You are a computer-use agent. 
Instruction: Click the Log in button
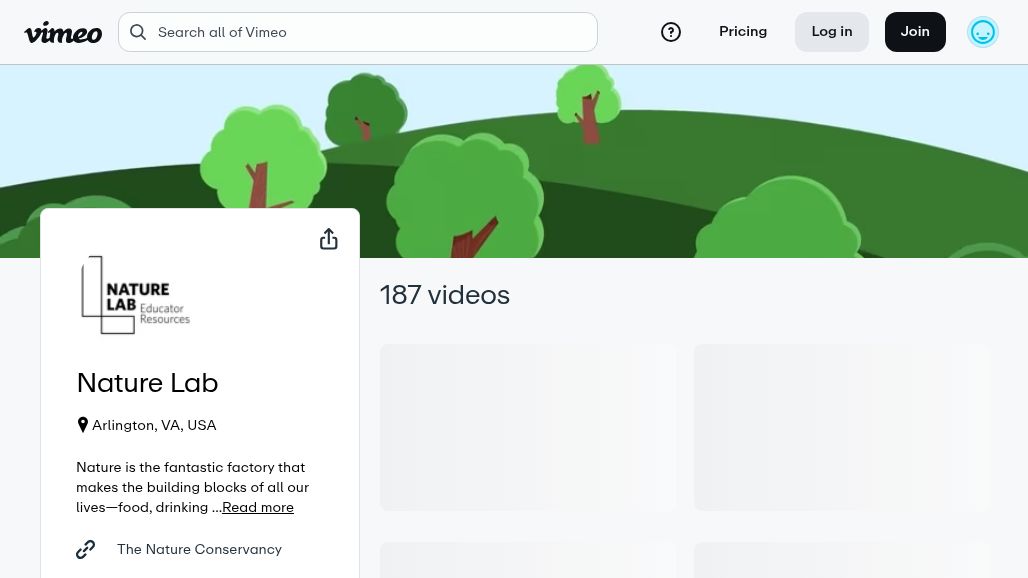click(831, 31)
